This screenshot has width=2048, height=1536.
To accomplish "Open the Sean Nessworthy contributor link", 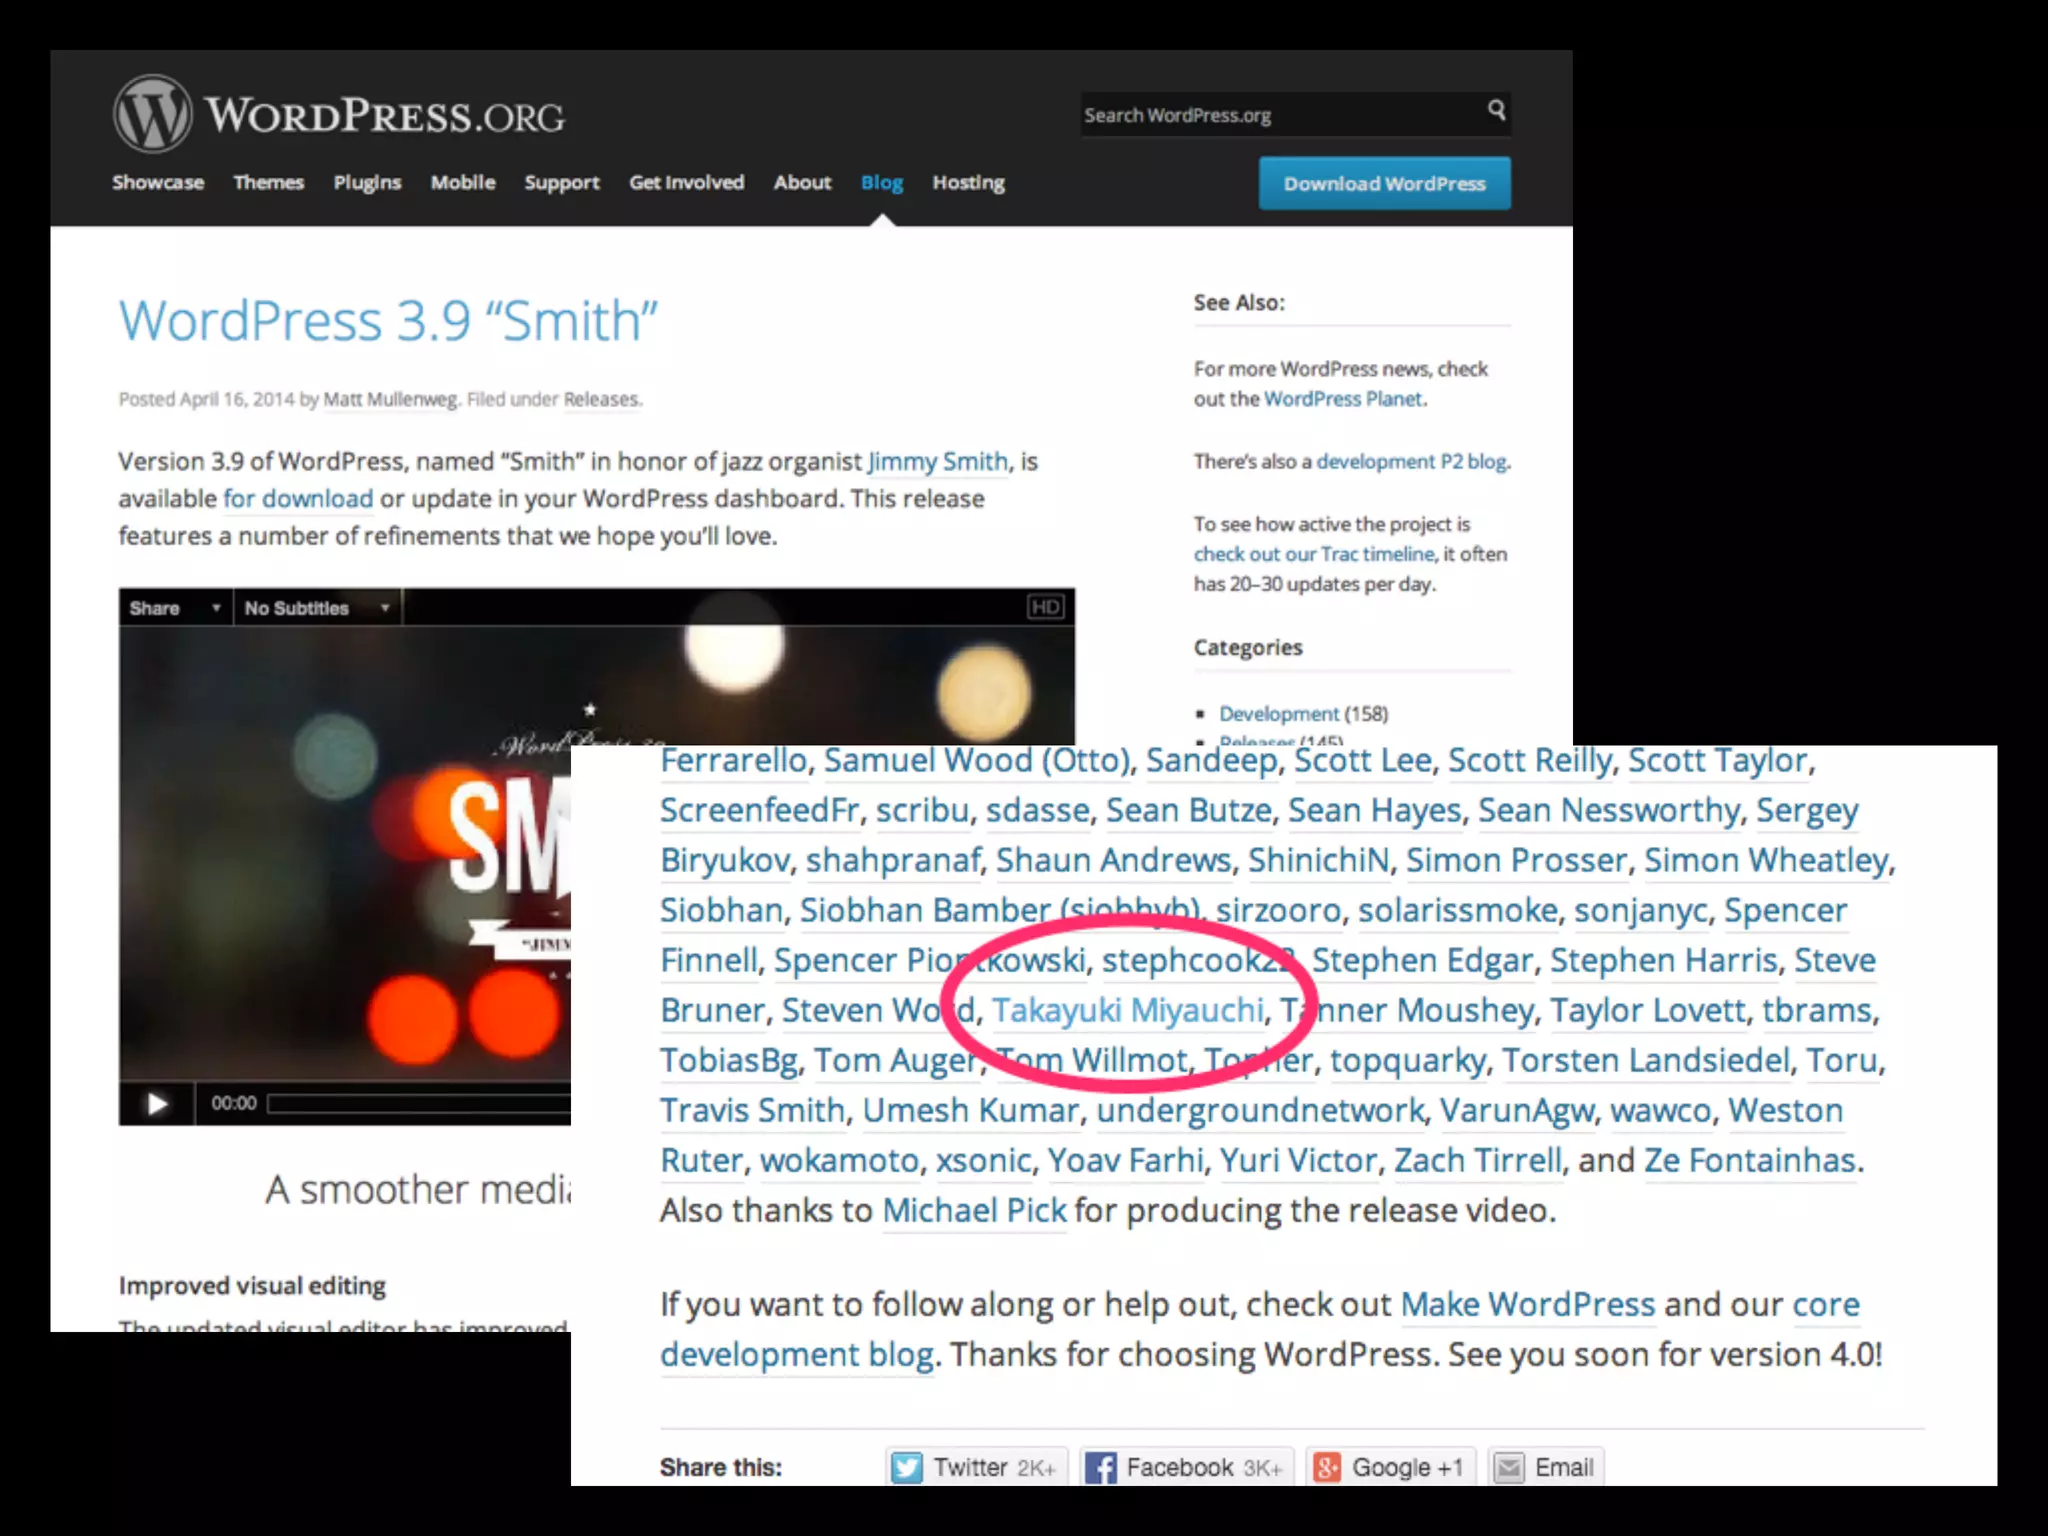I will pos(1609,810).
